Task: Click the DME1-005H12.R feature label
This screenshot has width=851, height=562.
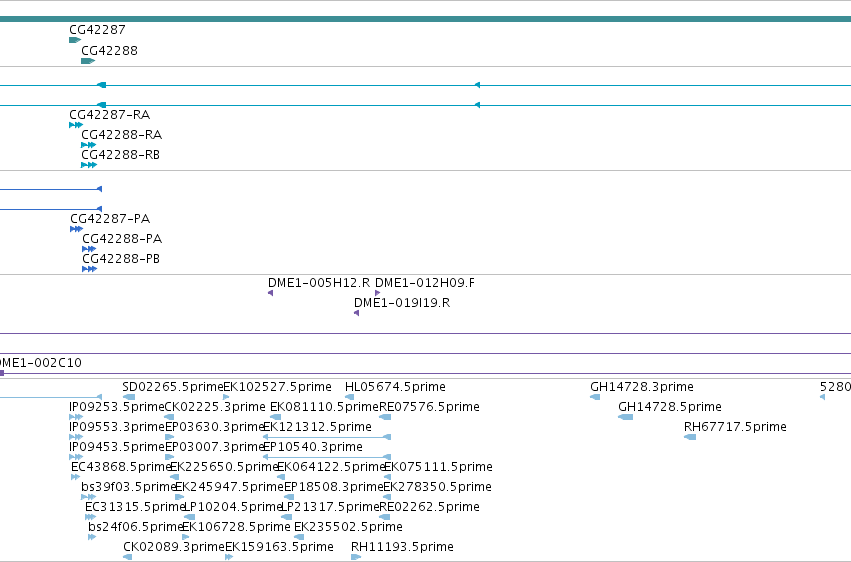Action: click(319, 283)
